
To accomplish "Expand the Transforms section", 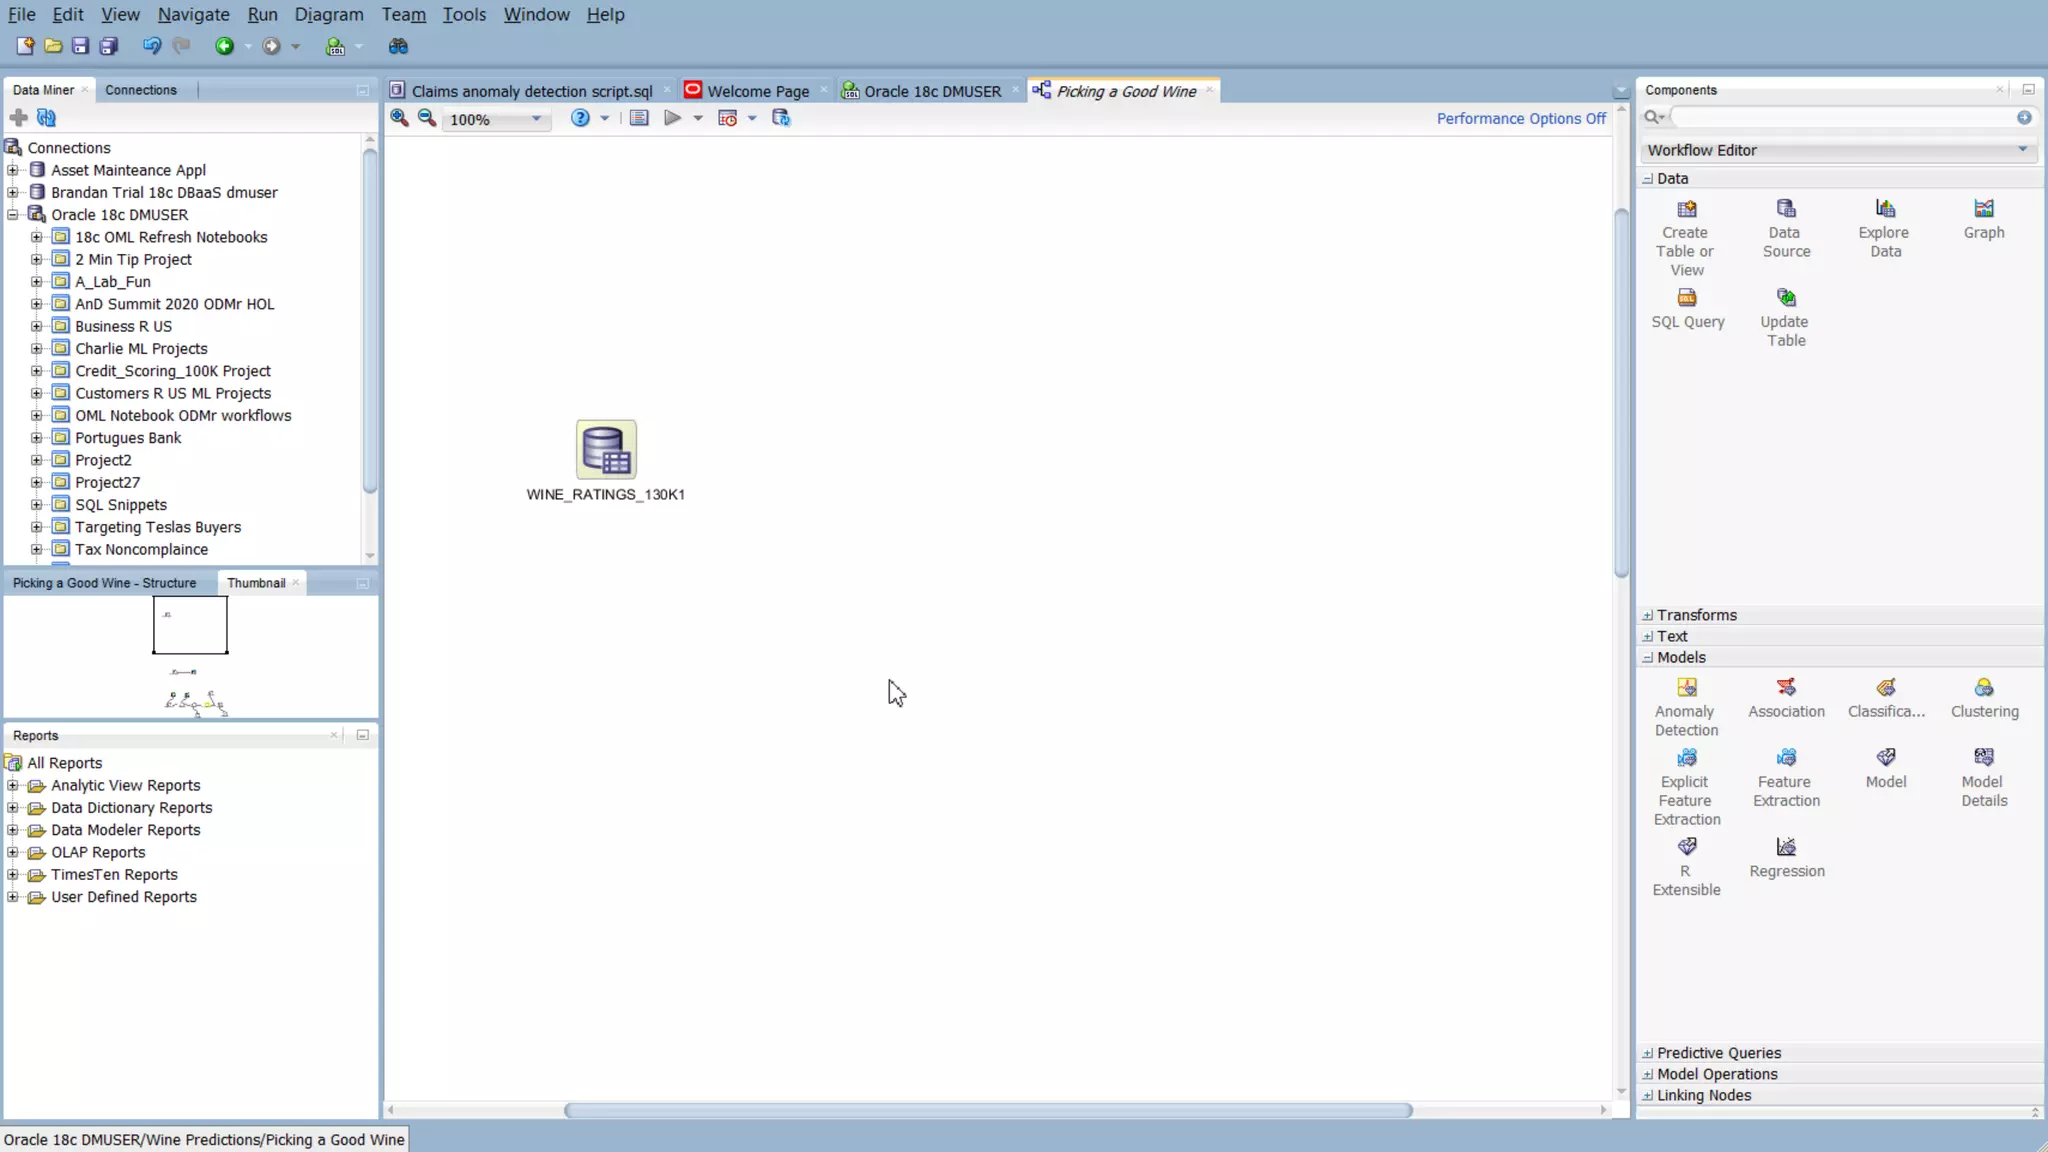I will point(1647,615).
